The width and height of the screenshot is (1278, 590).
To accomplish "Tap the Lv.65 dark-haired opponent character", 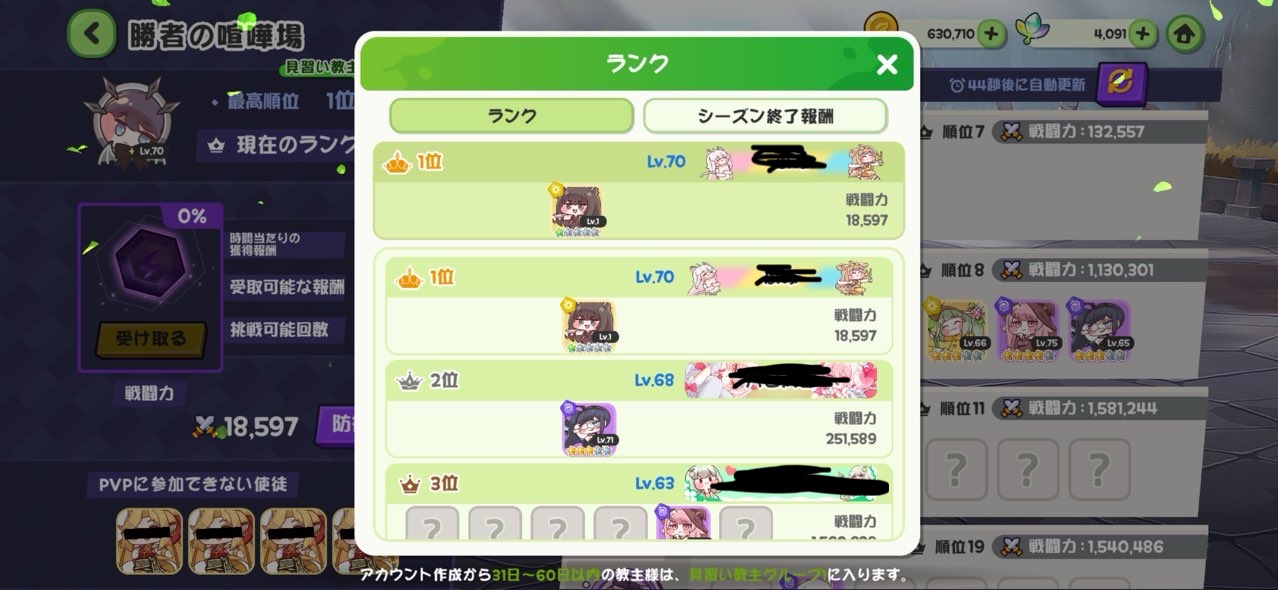I will 1099,329.
